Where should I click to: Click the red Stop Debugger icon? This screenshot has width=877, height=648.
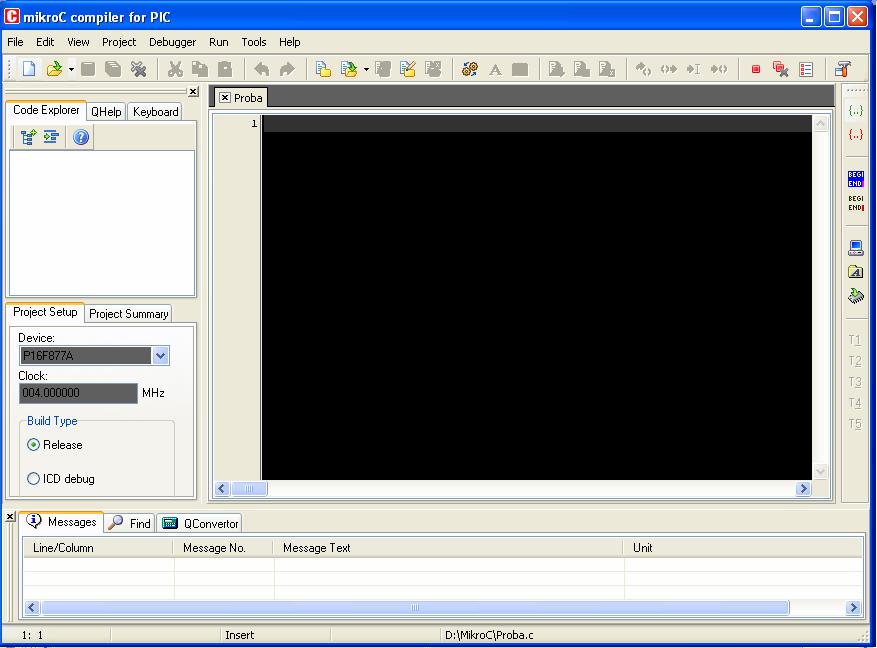click(x=756, y=69)
